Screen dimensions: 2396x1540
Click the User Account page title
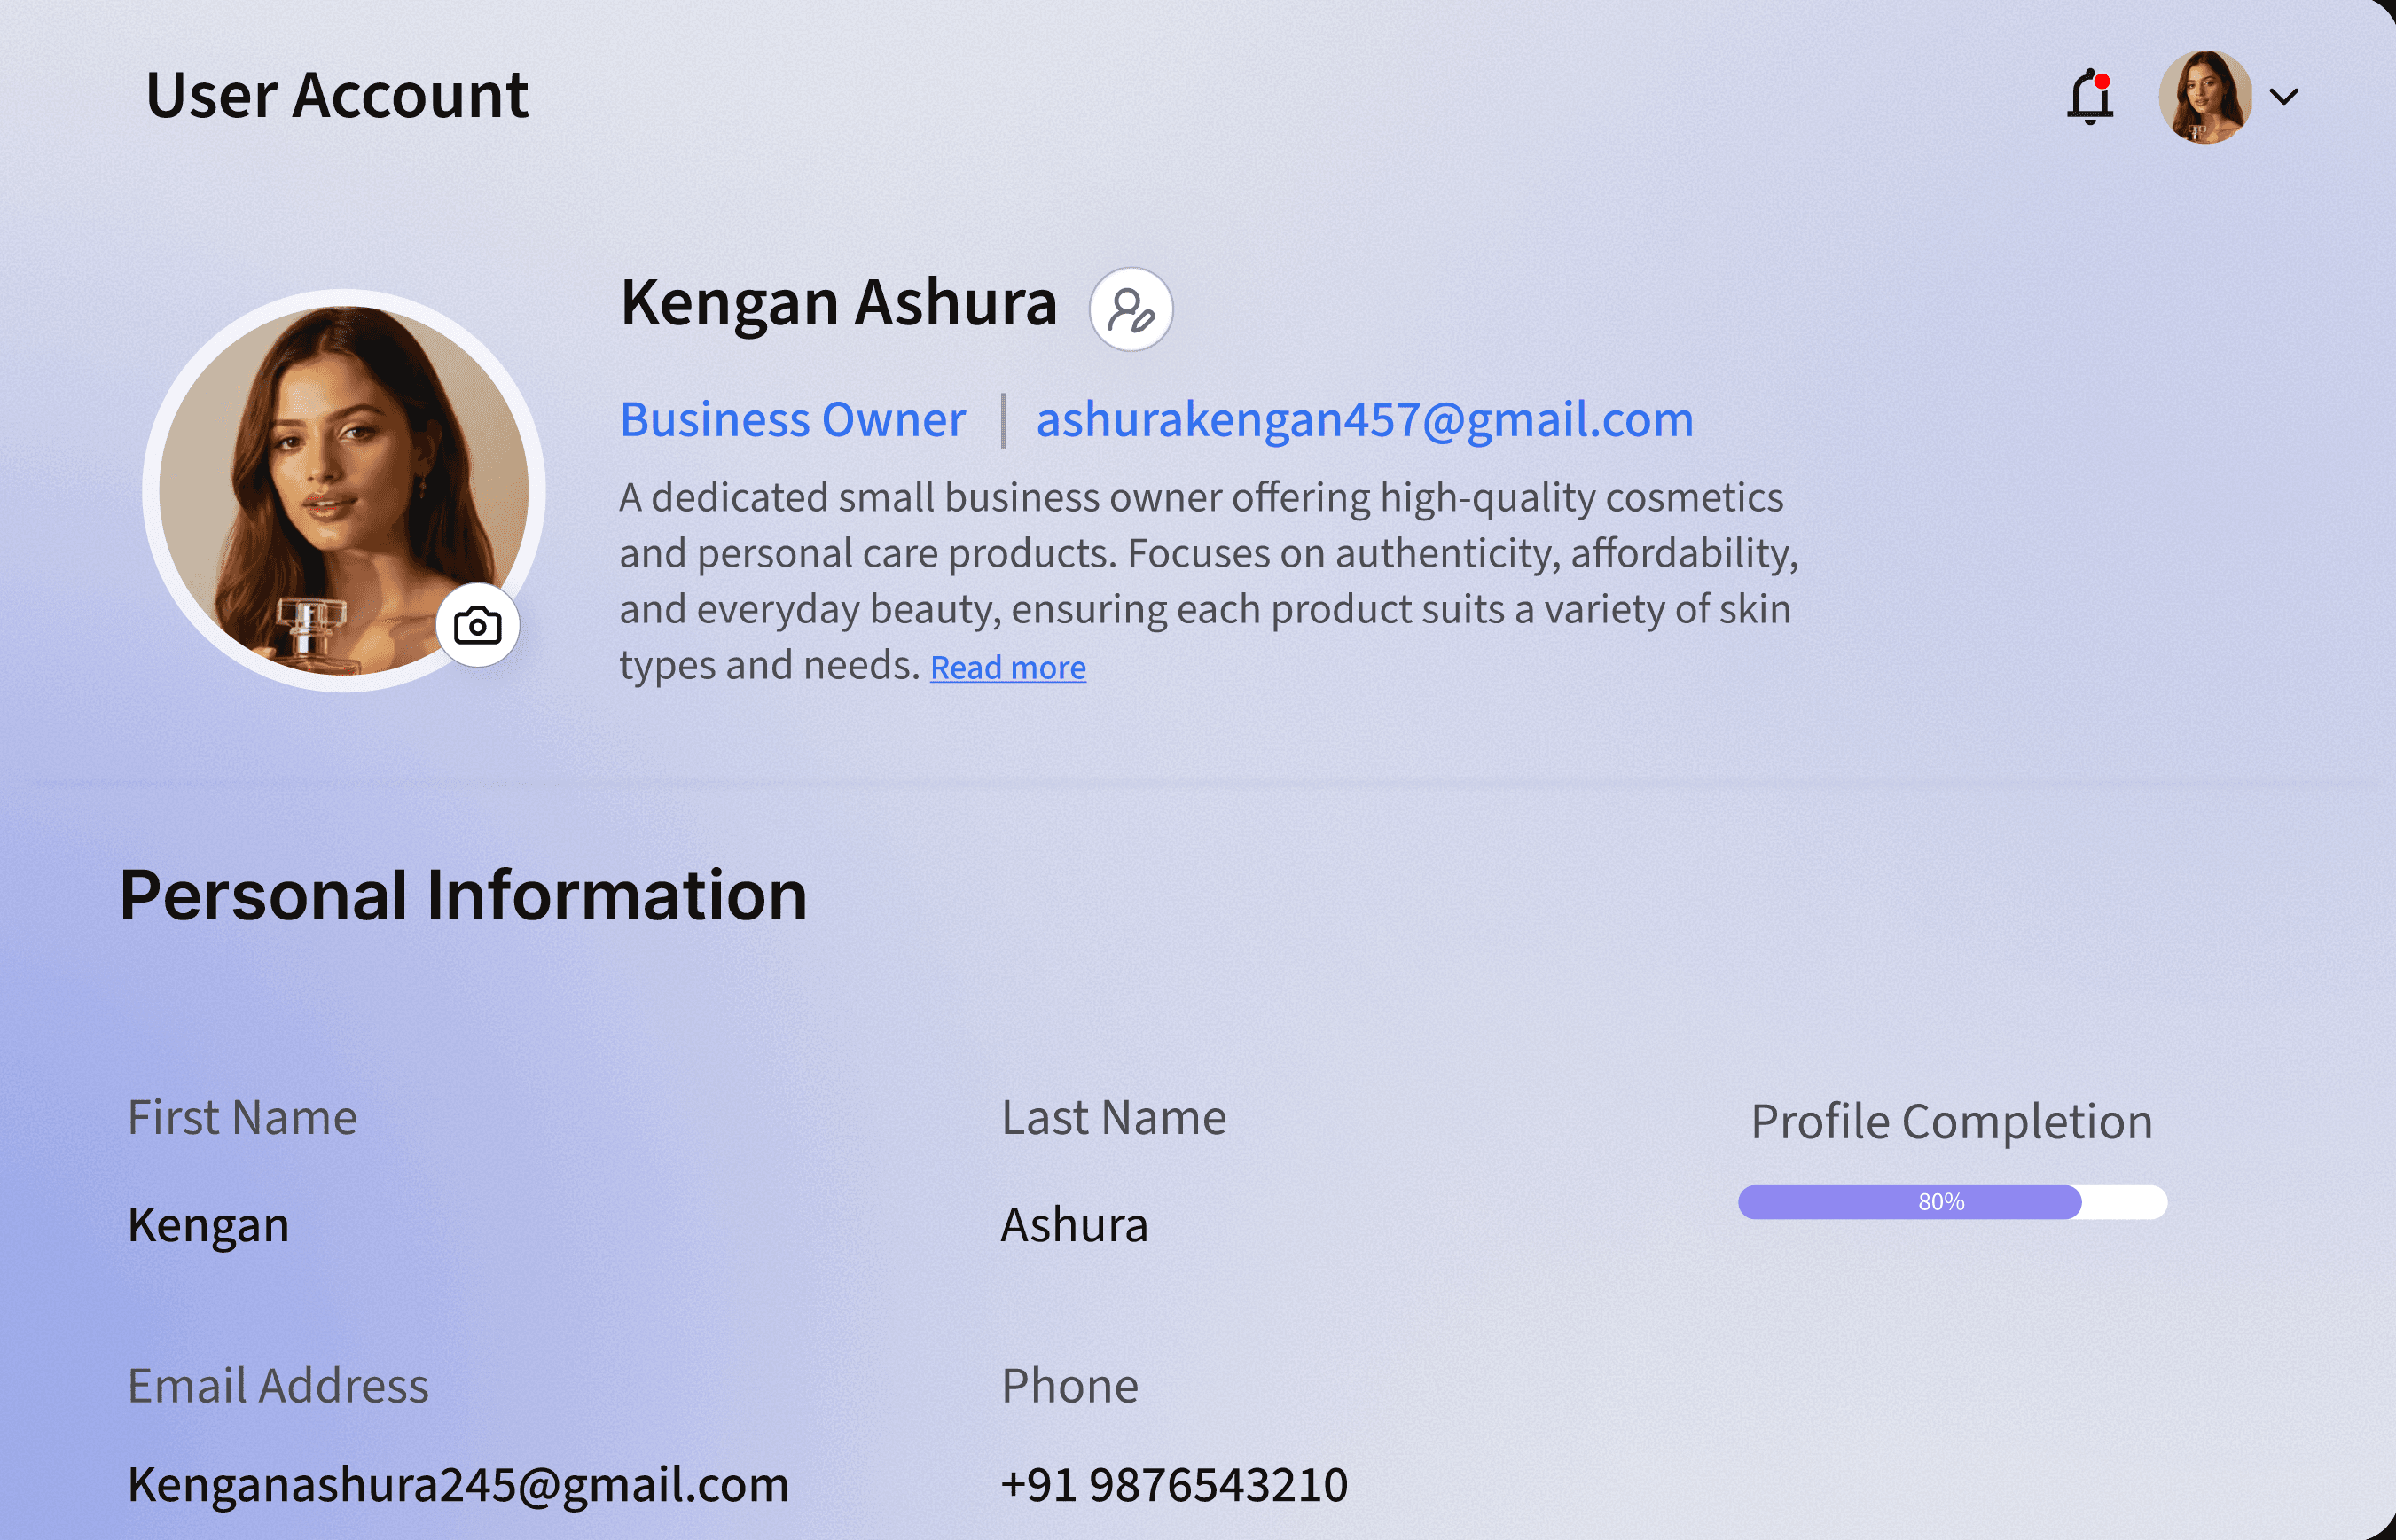[x=336, y=96]
